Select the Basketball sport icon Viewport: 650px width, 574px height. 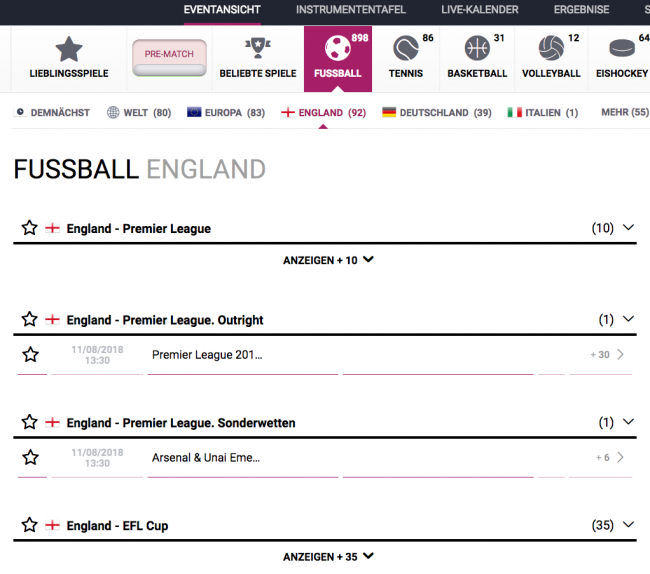click(x=477, y=48)
